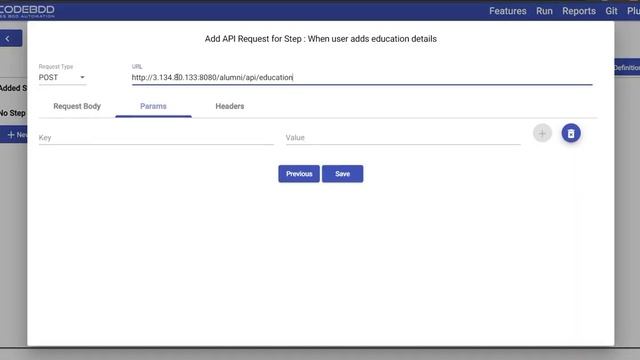Select the Params tab
640x360 pixels.
point(153,106)
